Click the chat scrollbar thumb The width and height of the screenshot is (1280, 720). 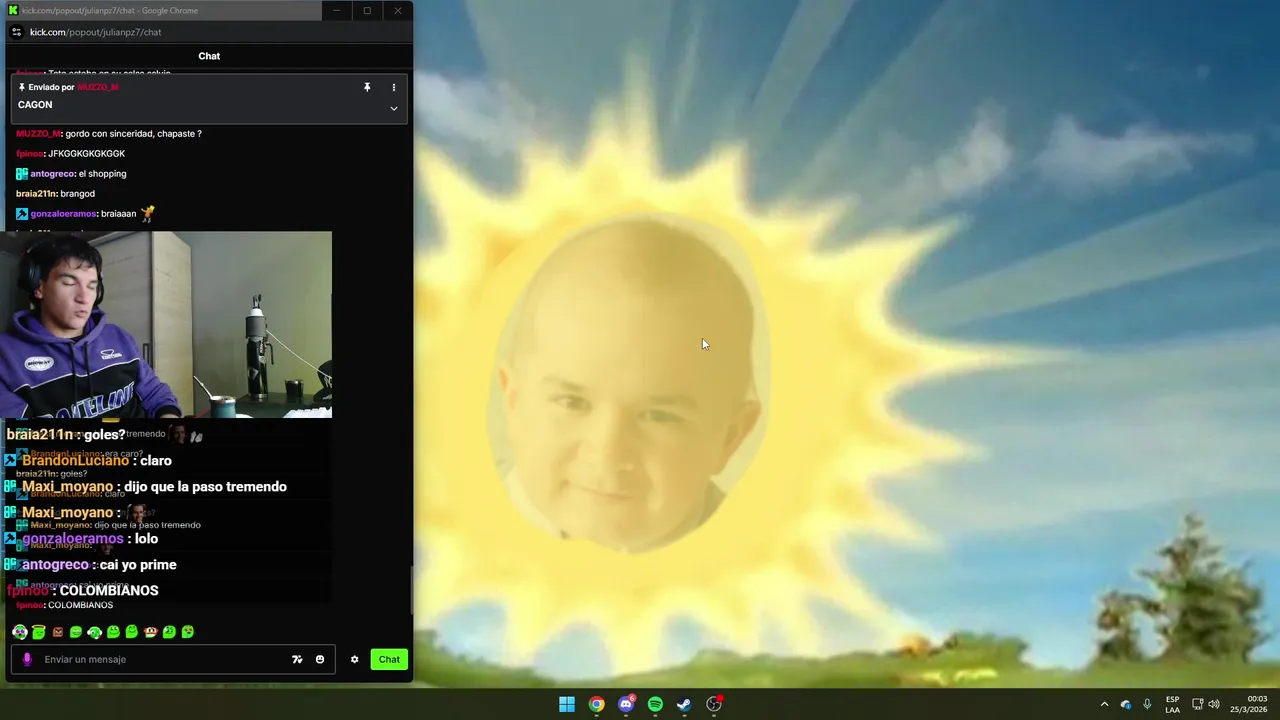(411, 591)
